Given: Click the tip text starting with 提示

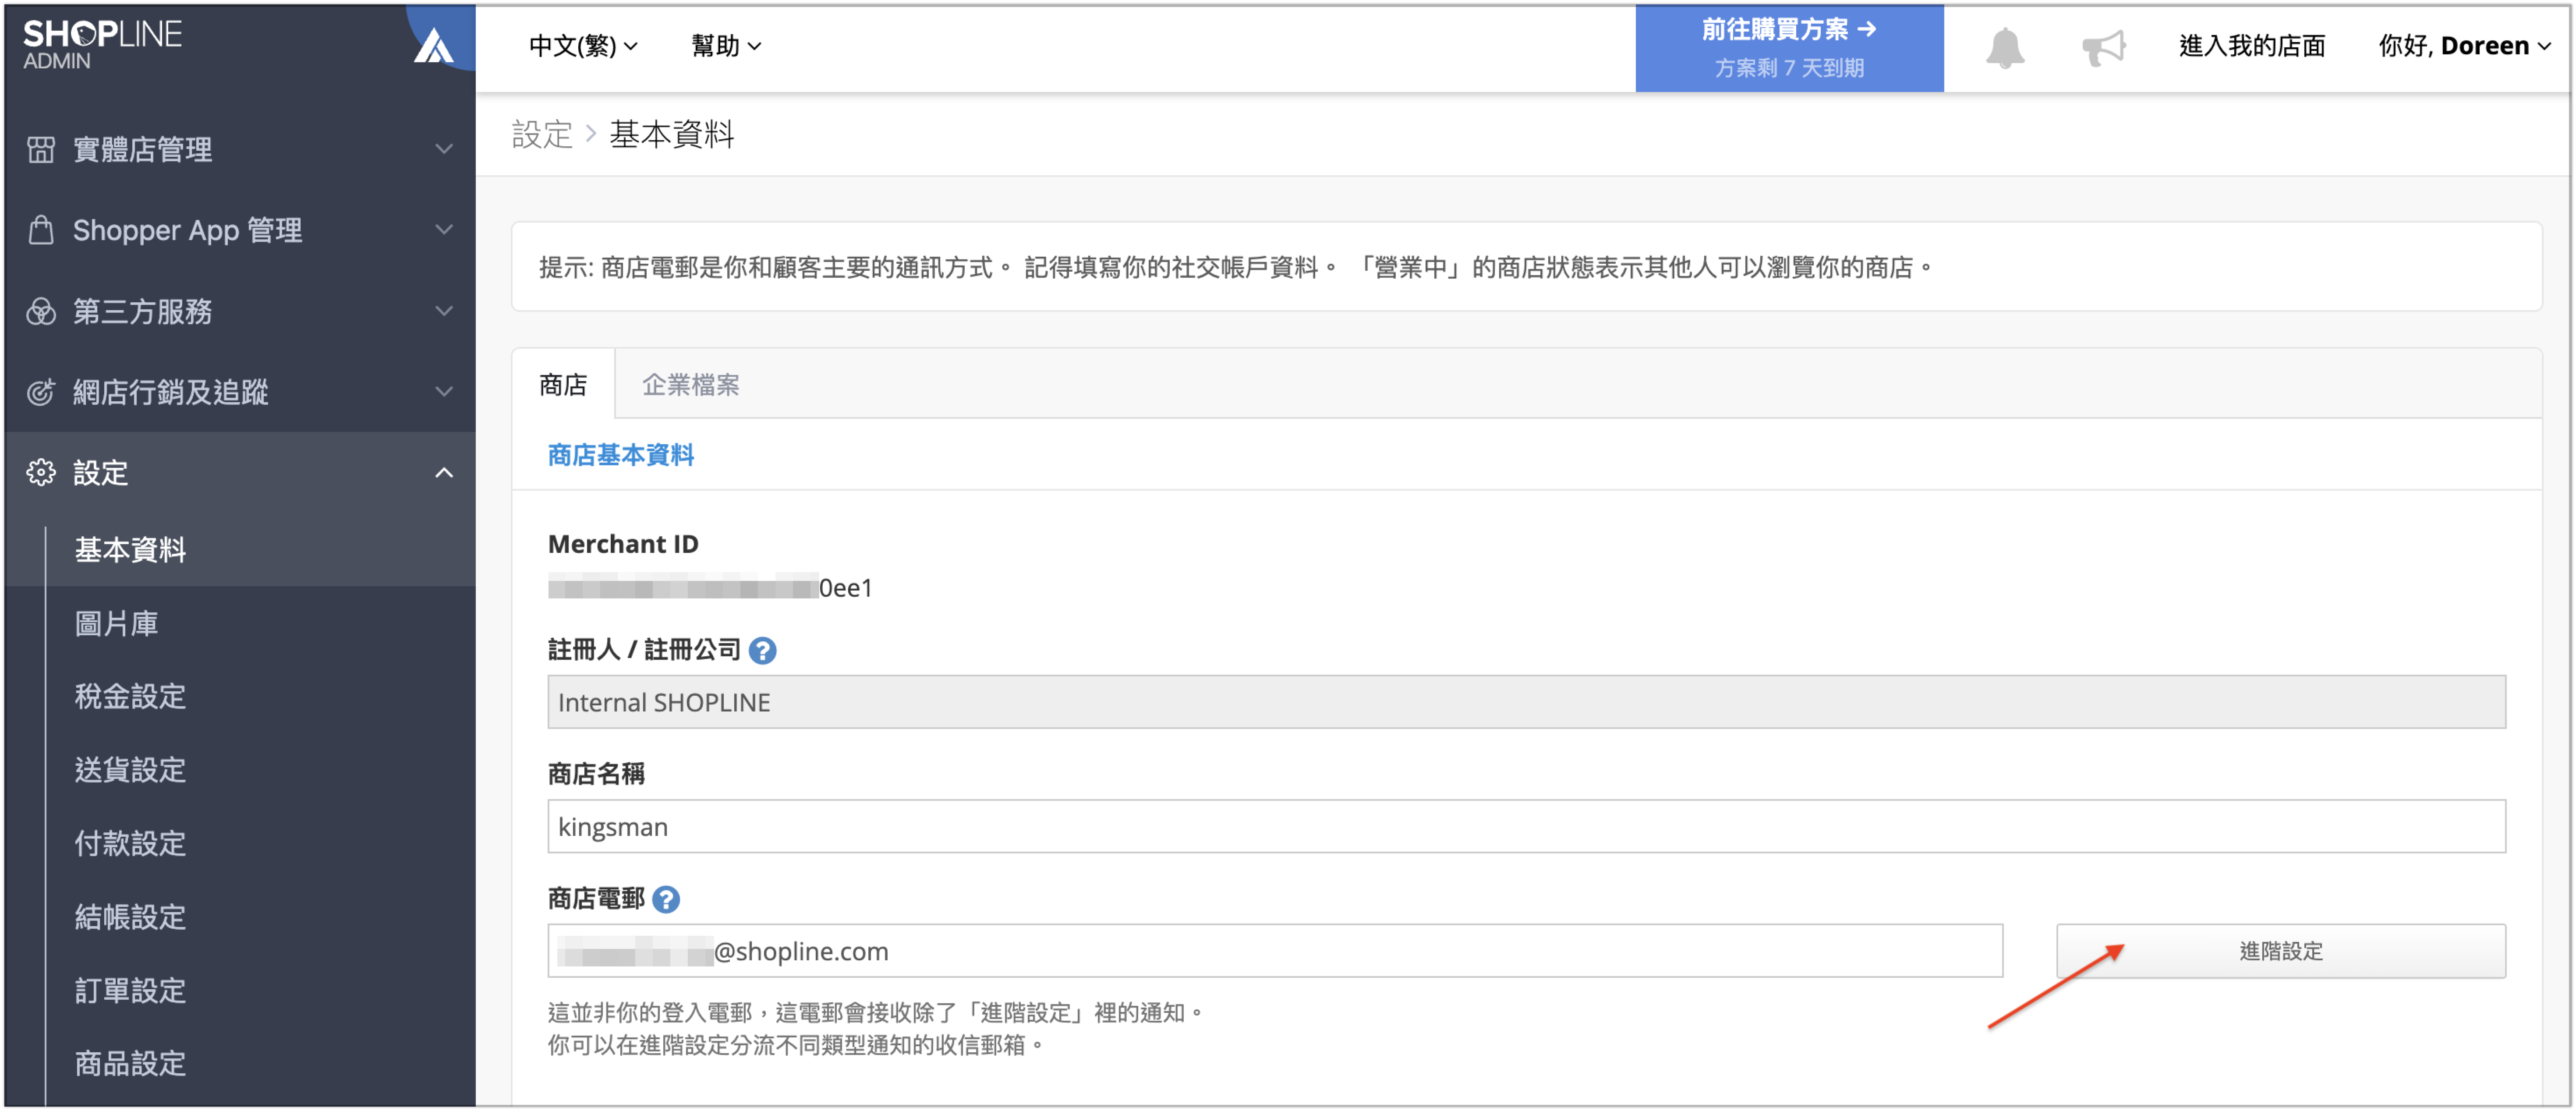Looking at the screenshot, I should [x=1237, y=267].
